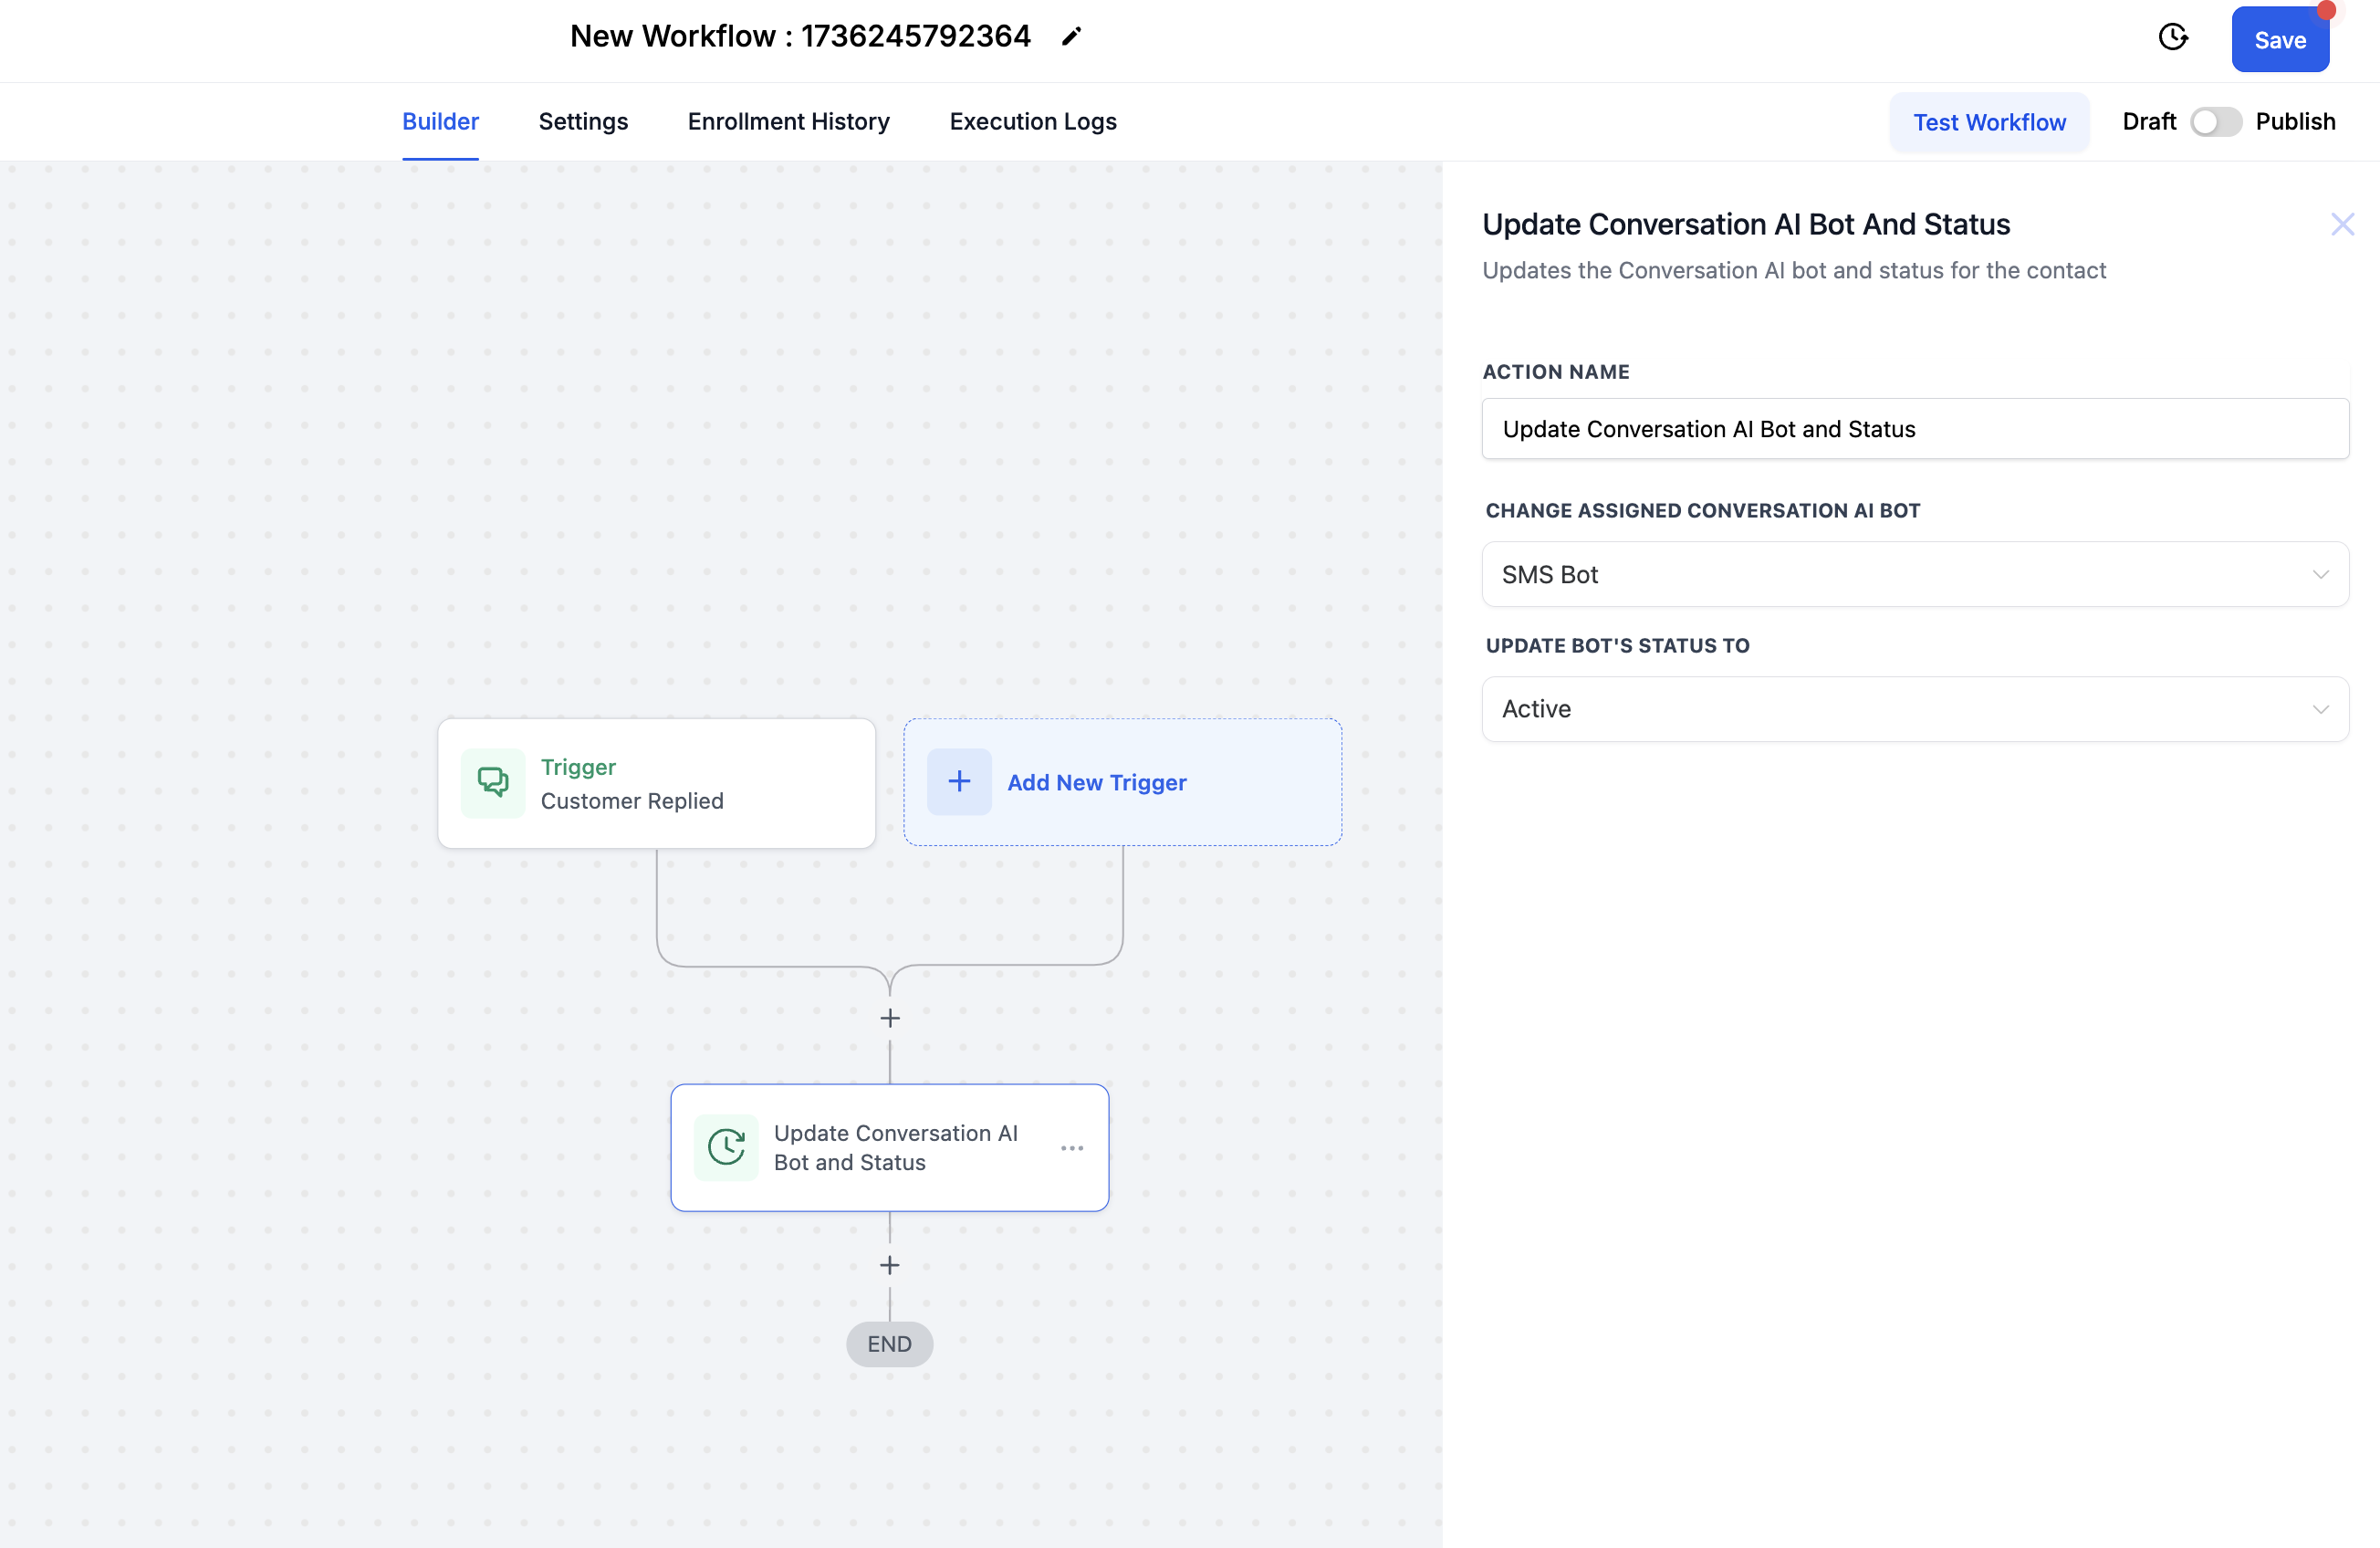Click the Test Workflow button
Viewport: 2380px width, 1548px height.
[1989, 122]
